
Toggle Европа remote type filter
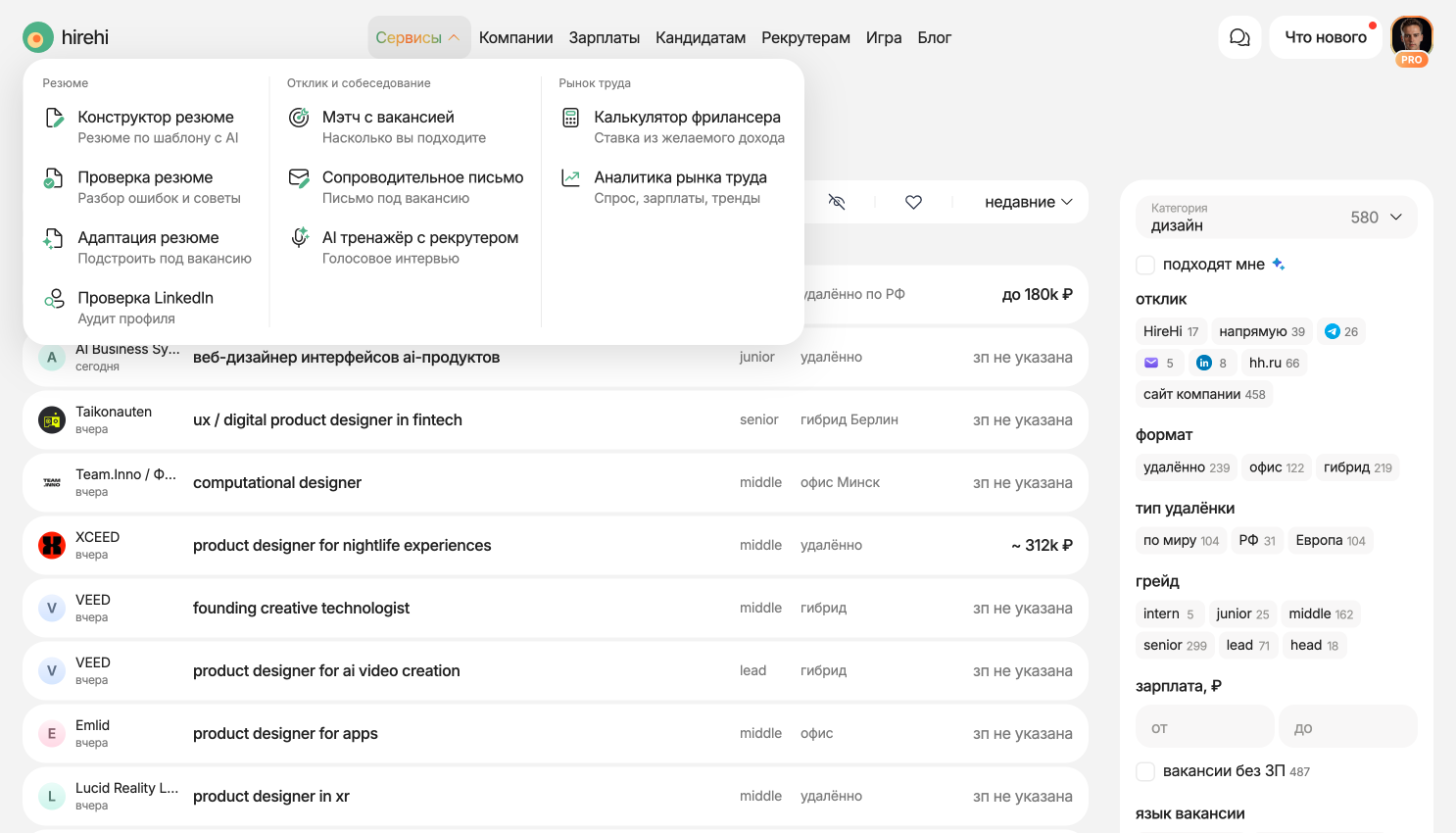coord(1330,541)
